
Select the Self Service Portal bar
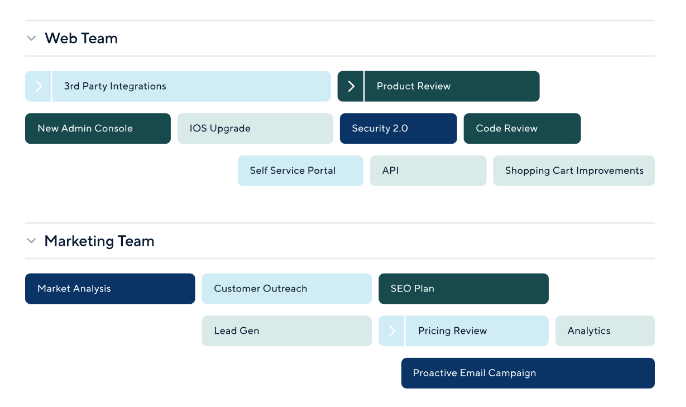coord(301,171)
